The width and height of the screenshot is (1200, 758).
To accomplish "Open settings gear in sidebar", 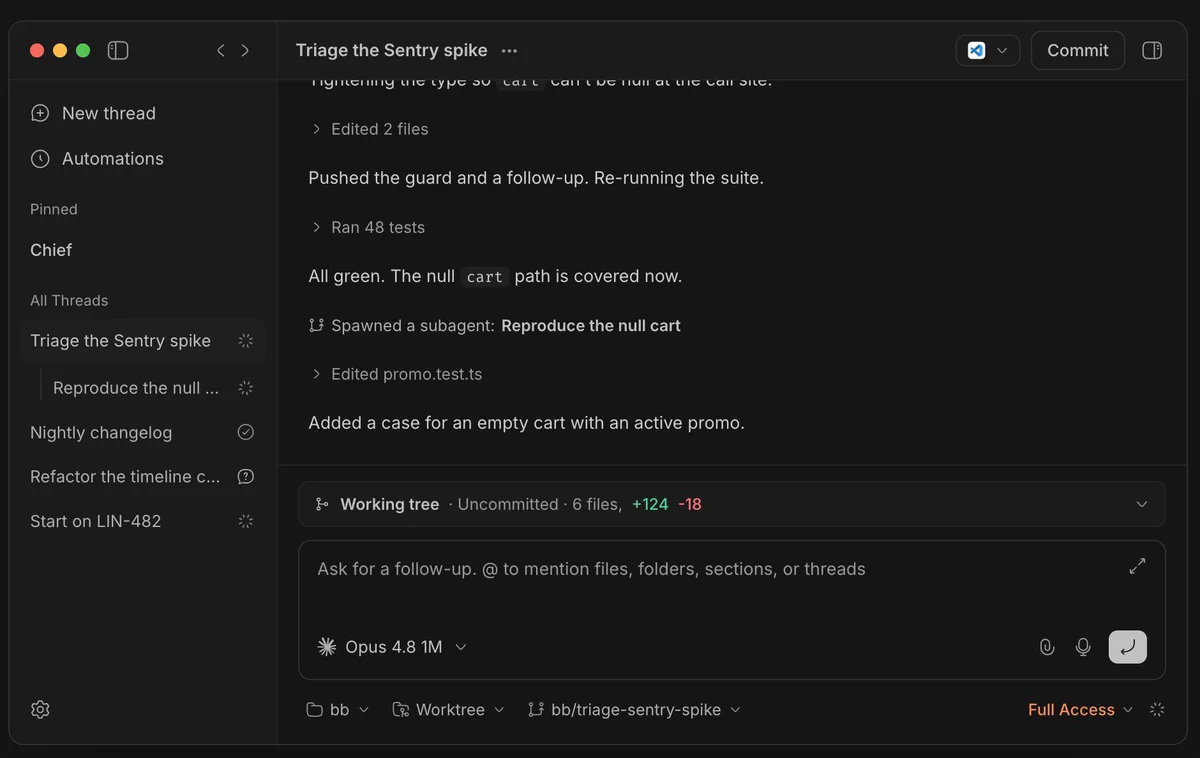I will click(x=40, y=709).
